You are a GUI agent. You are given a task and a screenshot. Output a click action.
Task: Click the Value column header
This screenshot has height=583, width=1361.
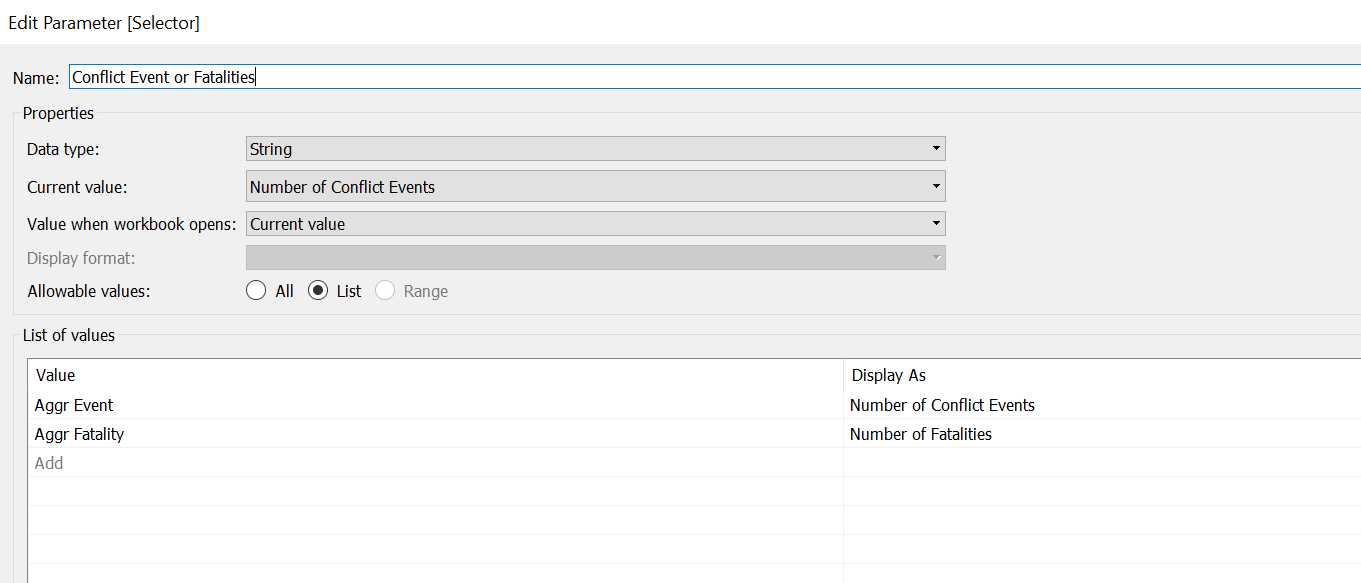(x=56, y=375)
